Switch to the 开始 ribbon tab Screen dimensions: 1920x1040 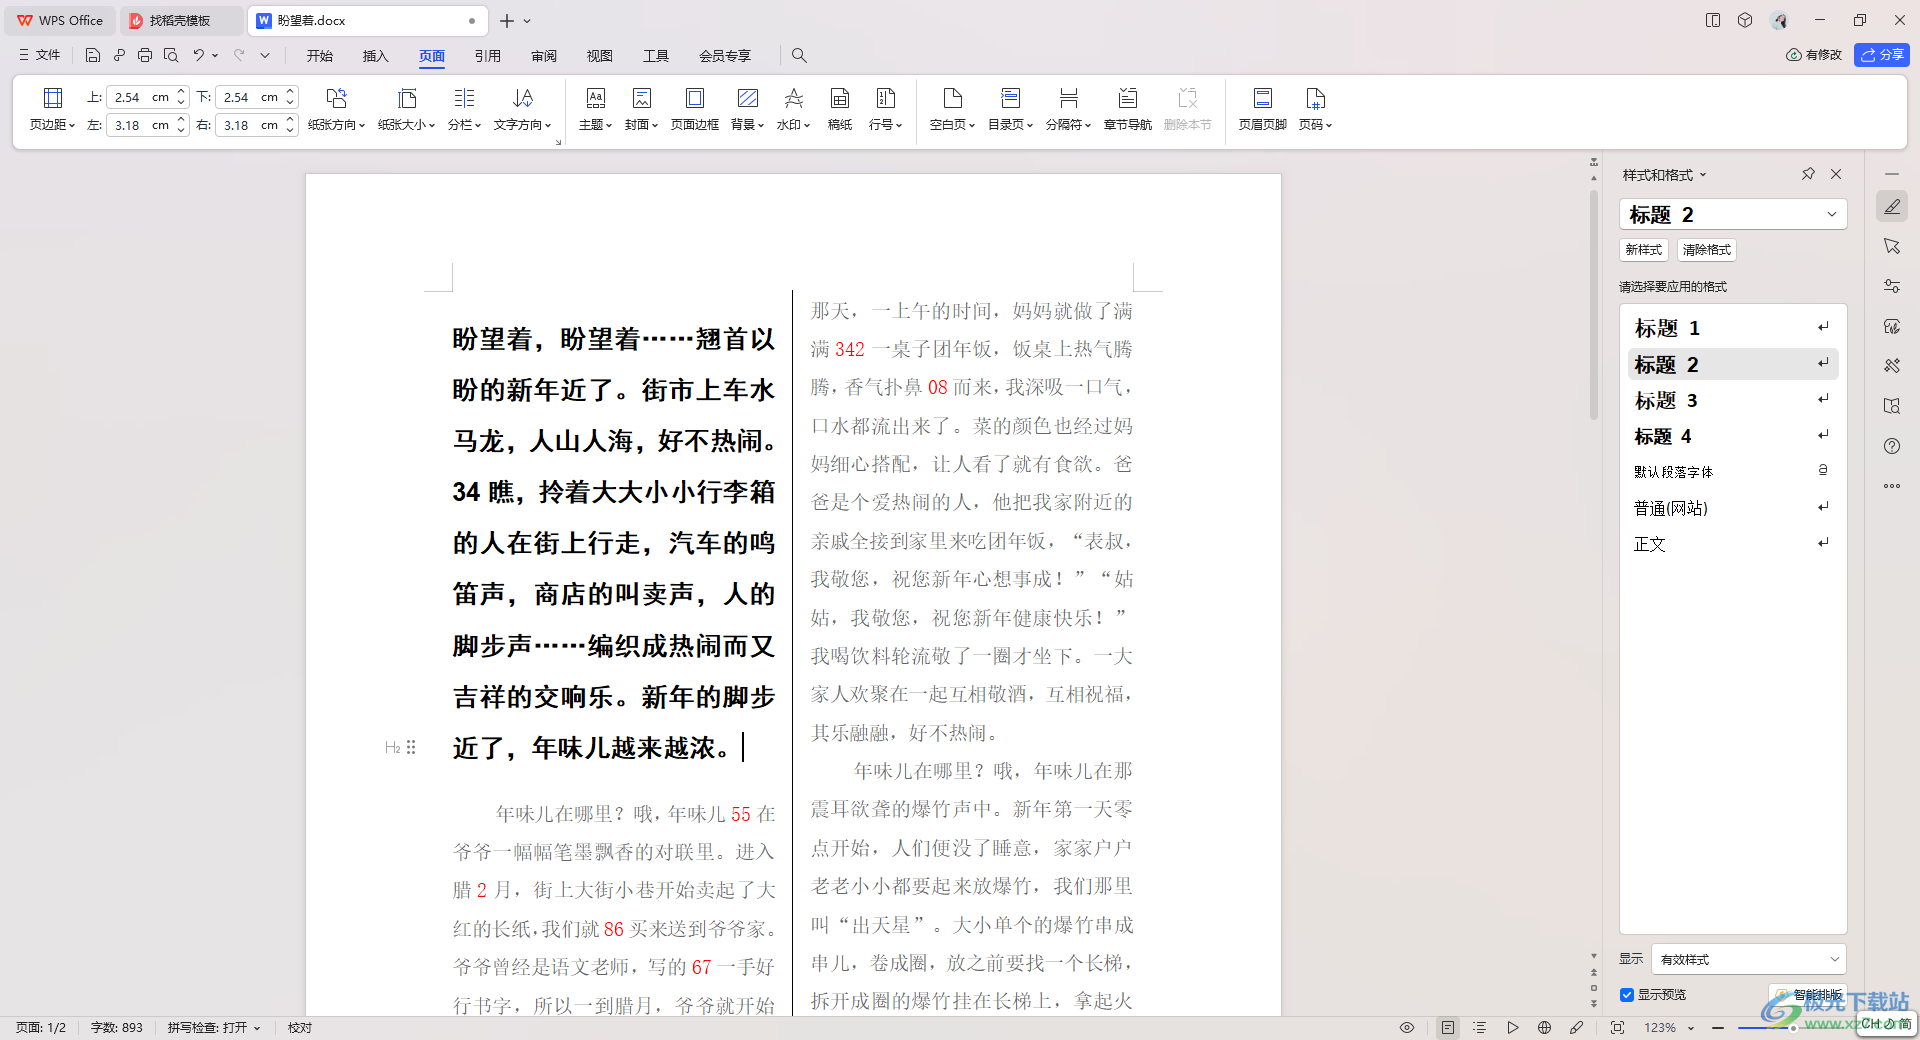pos(320,56)
